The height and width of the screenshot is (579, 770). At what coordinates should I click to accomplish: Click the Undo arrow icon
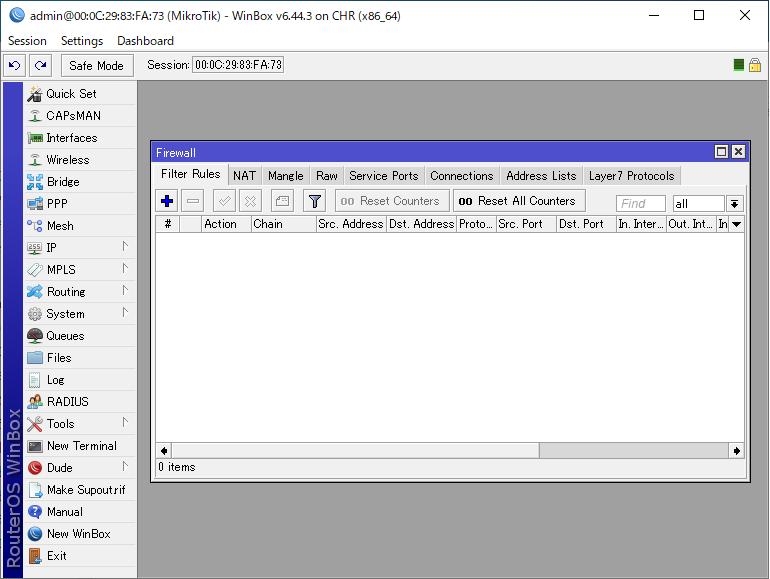pos(15,65)
